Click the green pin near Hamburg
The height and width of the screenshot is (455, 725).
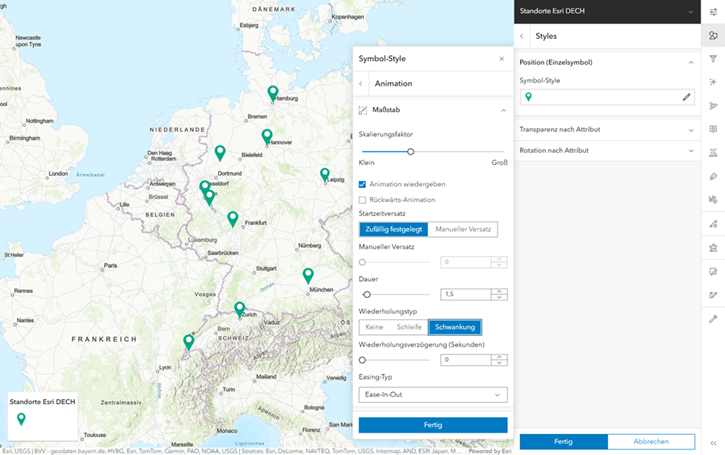[273, 93]
